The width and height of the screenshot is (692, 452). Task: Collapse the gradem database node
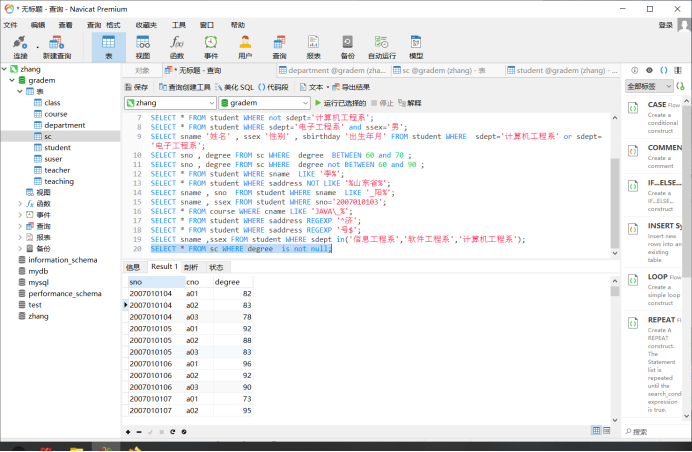(x=12, y=80)
